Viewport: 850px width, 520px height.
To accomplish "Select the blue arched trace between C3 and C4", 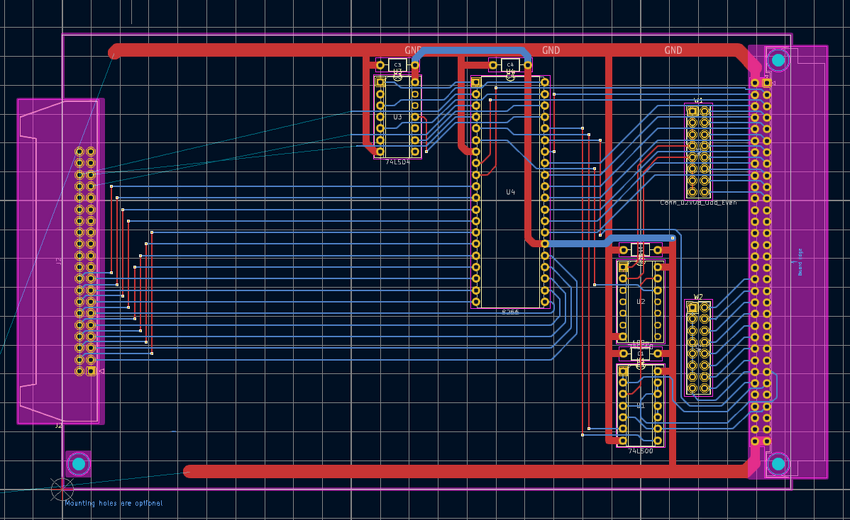I will 465,50.
